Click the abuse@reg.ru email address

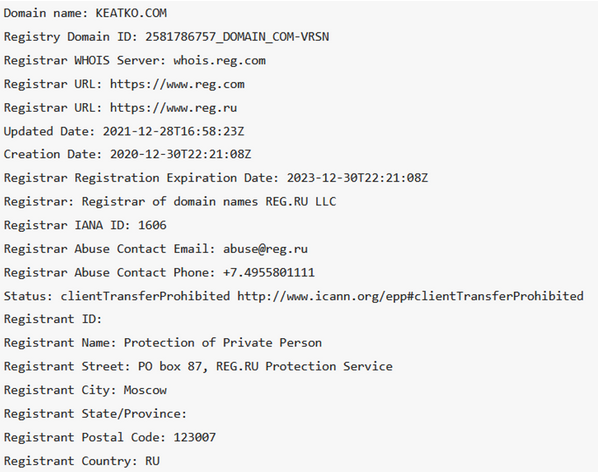pyautogui.click(x=265, y=249)
